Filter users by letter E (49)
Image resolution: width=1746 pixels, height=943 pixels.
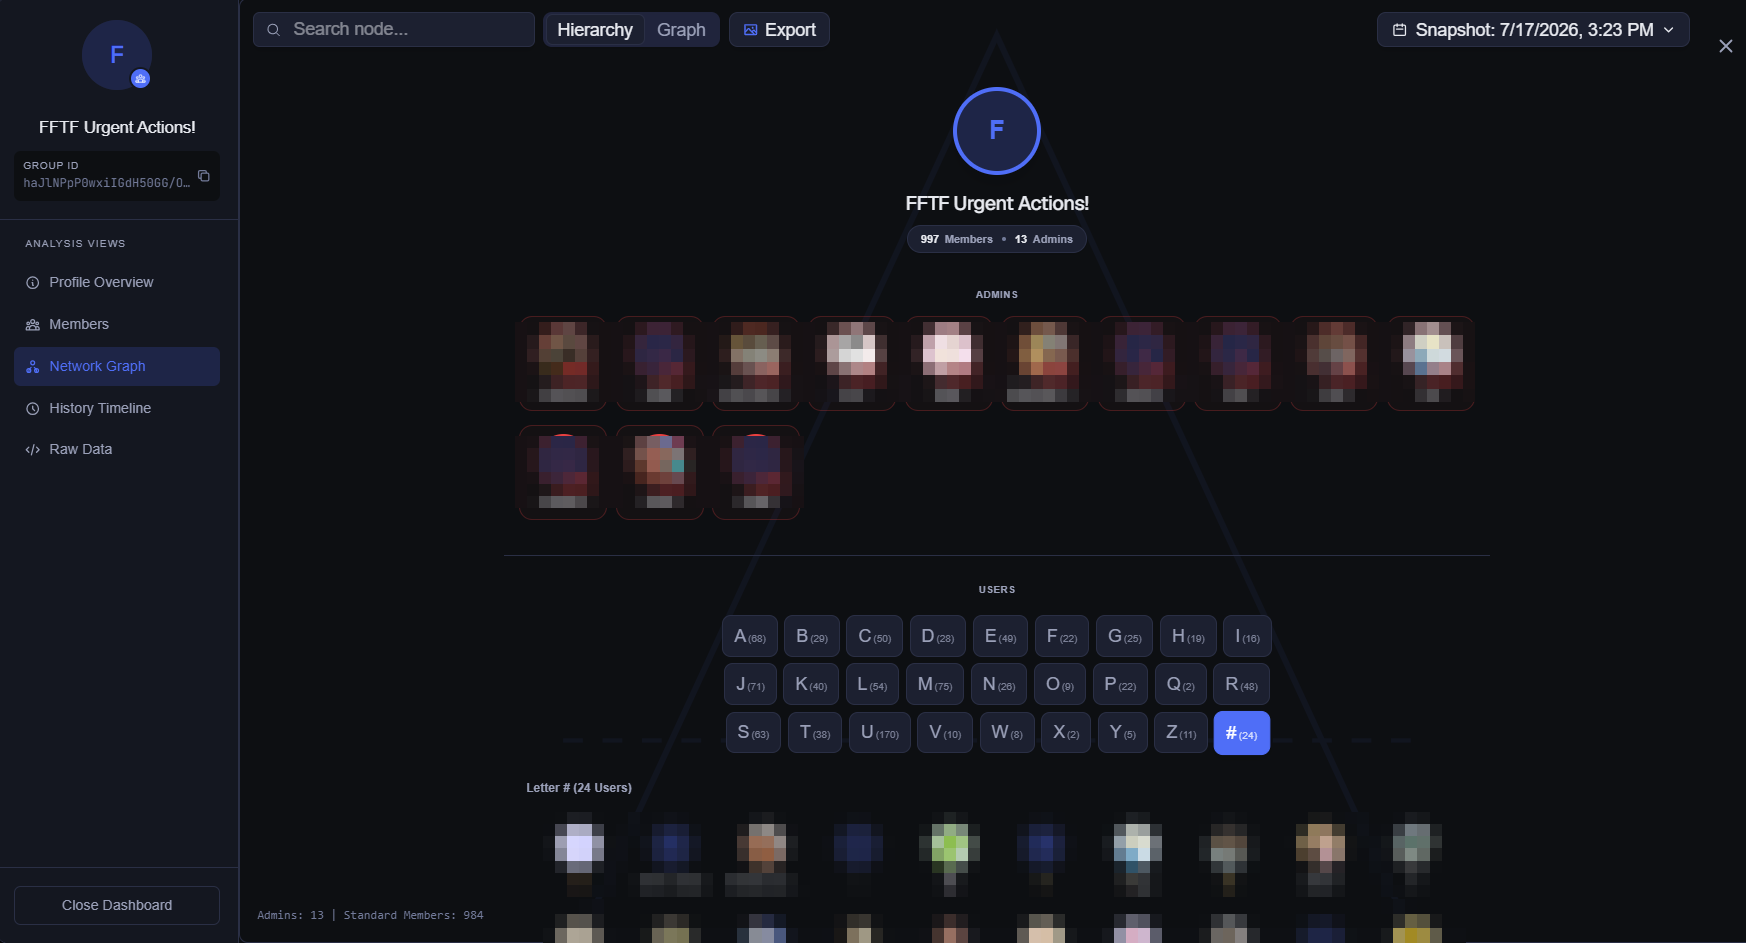1000,637
